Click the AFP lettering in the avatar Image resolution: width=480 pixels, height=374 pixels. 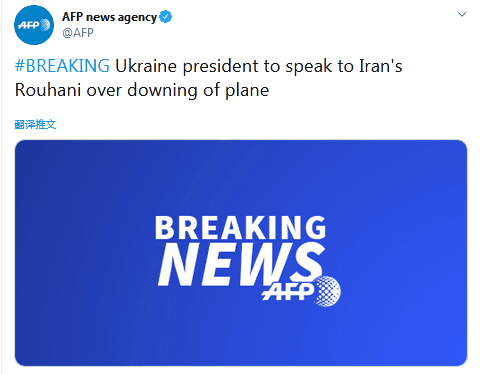(x=29, y=25)
